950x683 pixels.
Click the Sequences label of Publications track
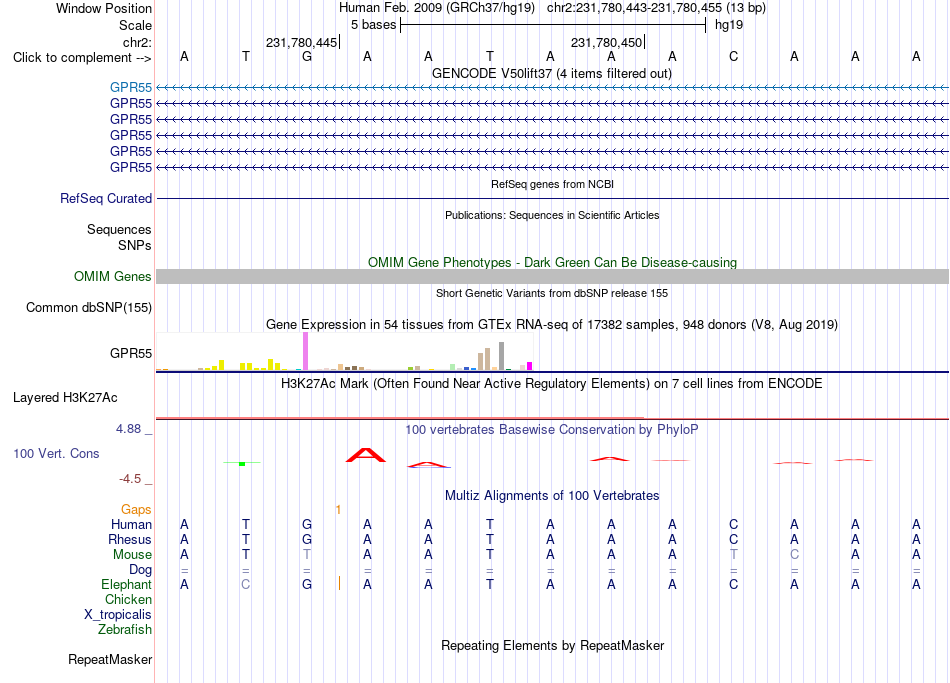pyautogui.click(x=119, y=229)
